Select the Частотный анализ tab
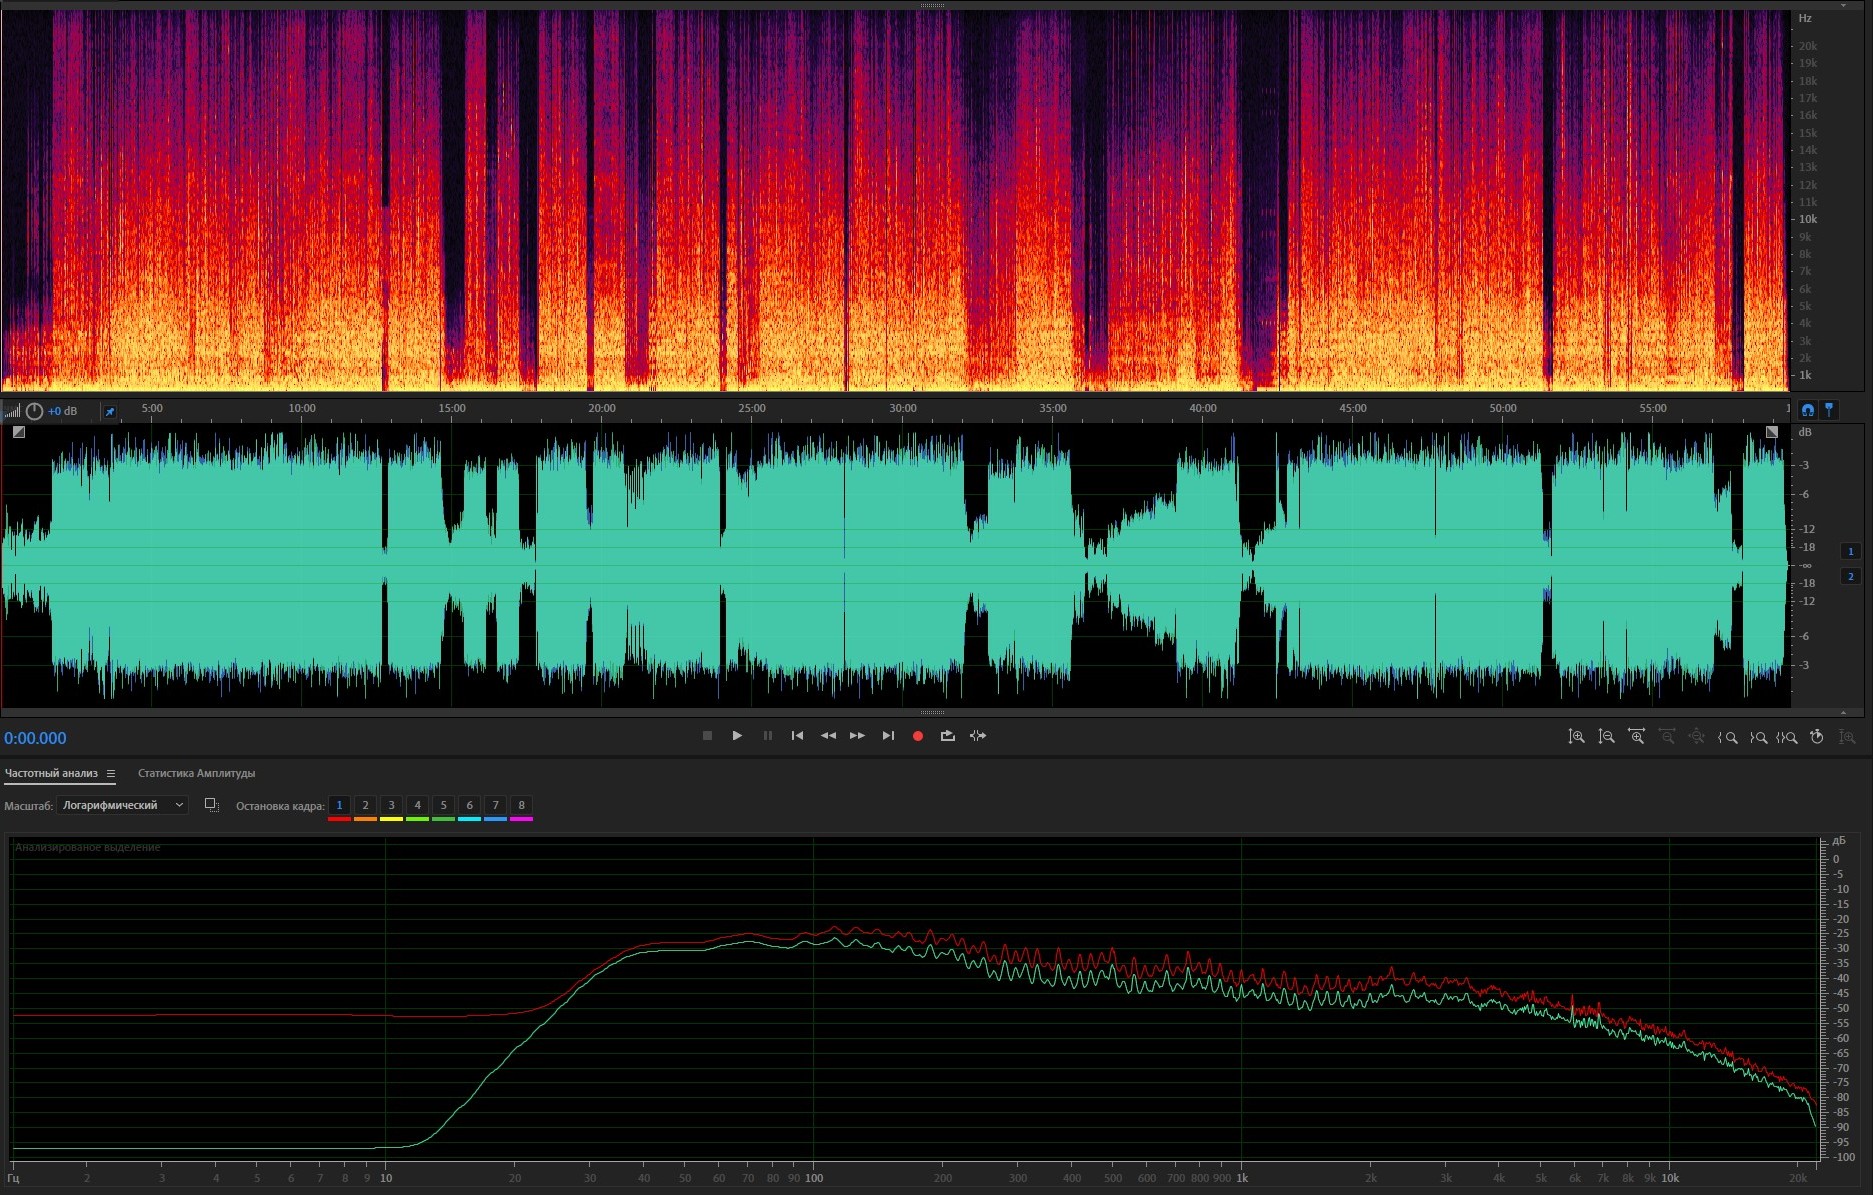 coord(51,773)
